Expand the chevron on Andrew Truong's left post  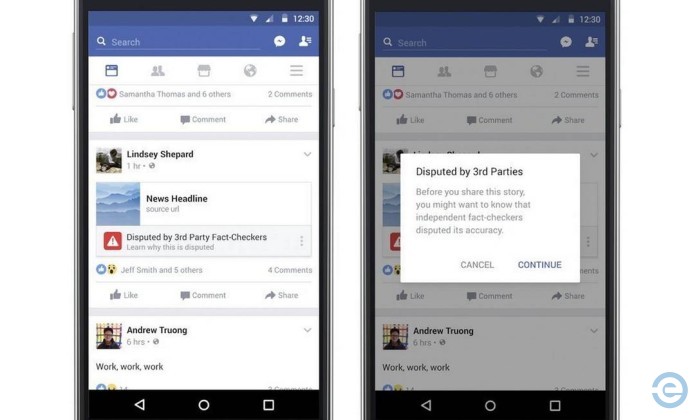coord(307,330)
